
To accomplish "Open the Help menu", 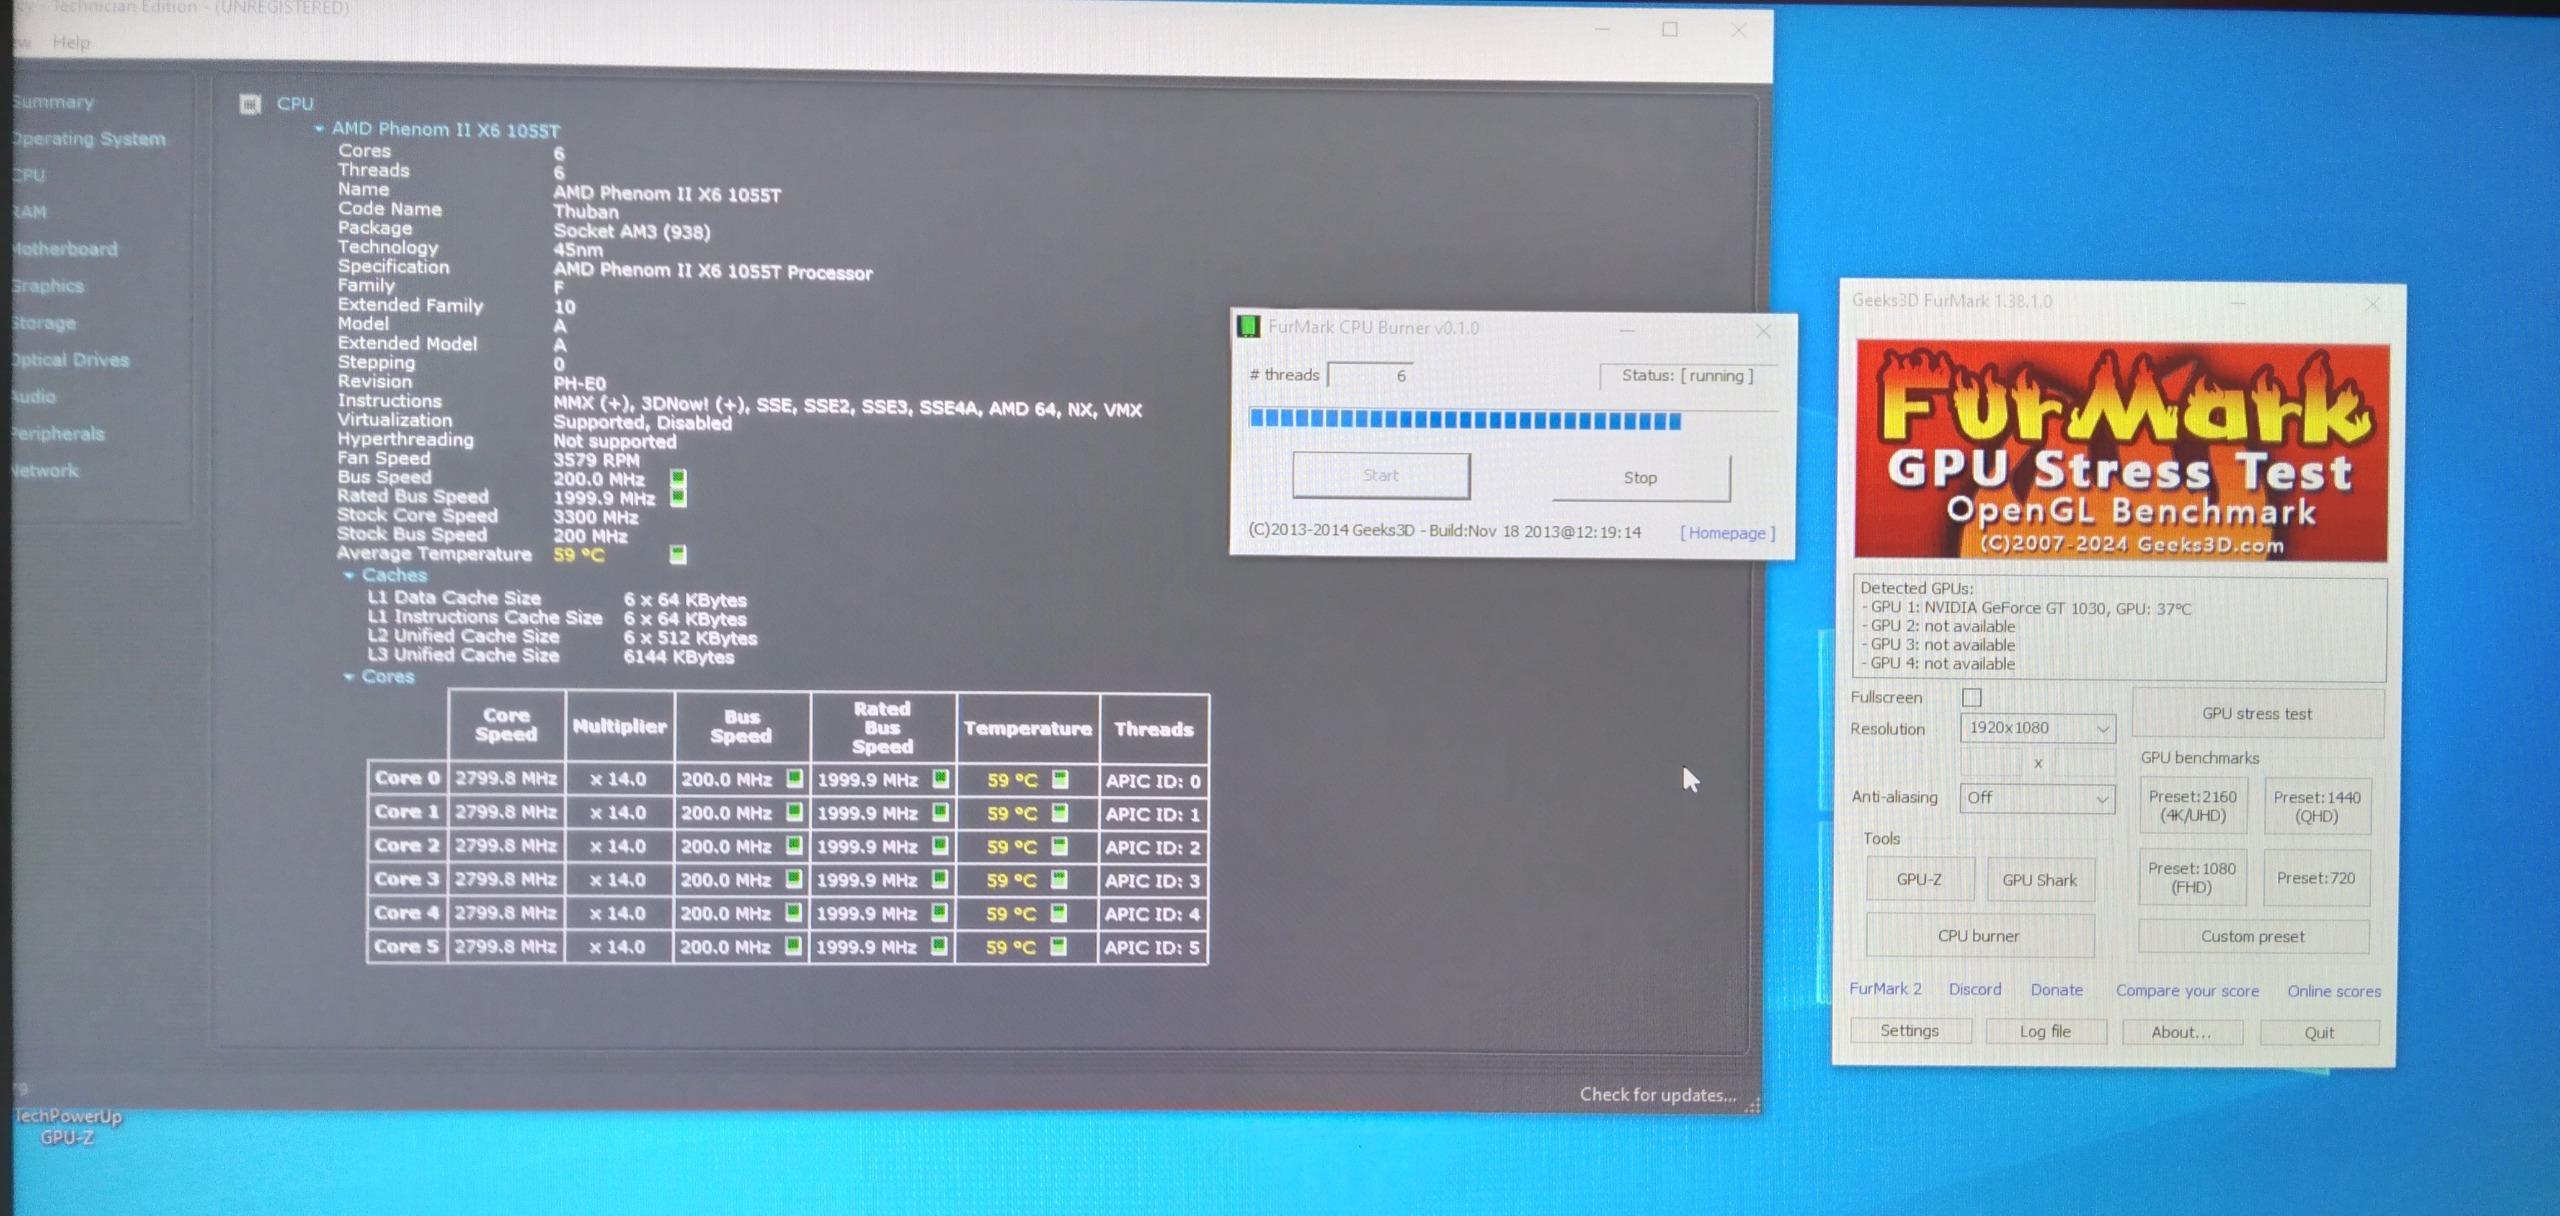I will (71, 42).
